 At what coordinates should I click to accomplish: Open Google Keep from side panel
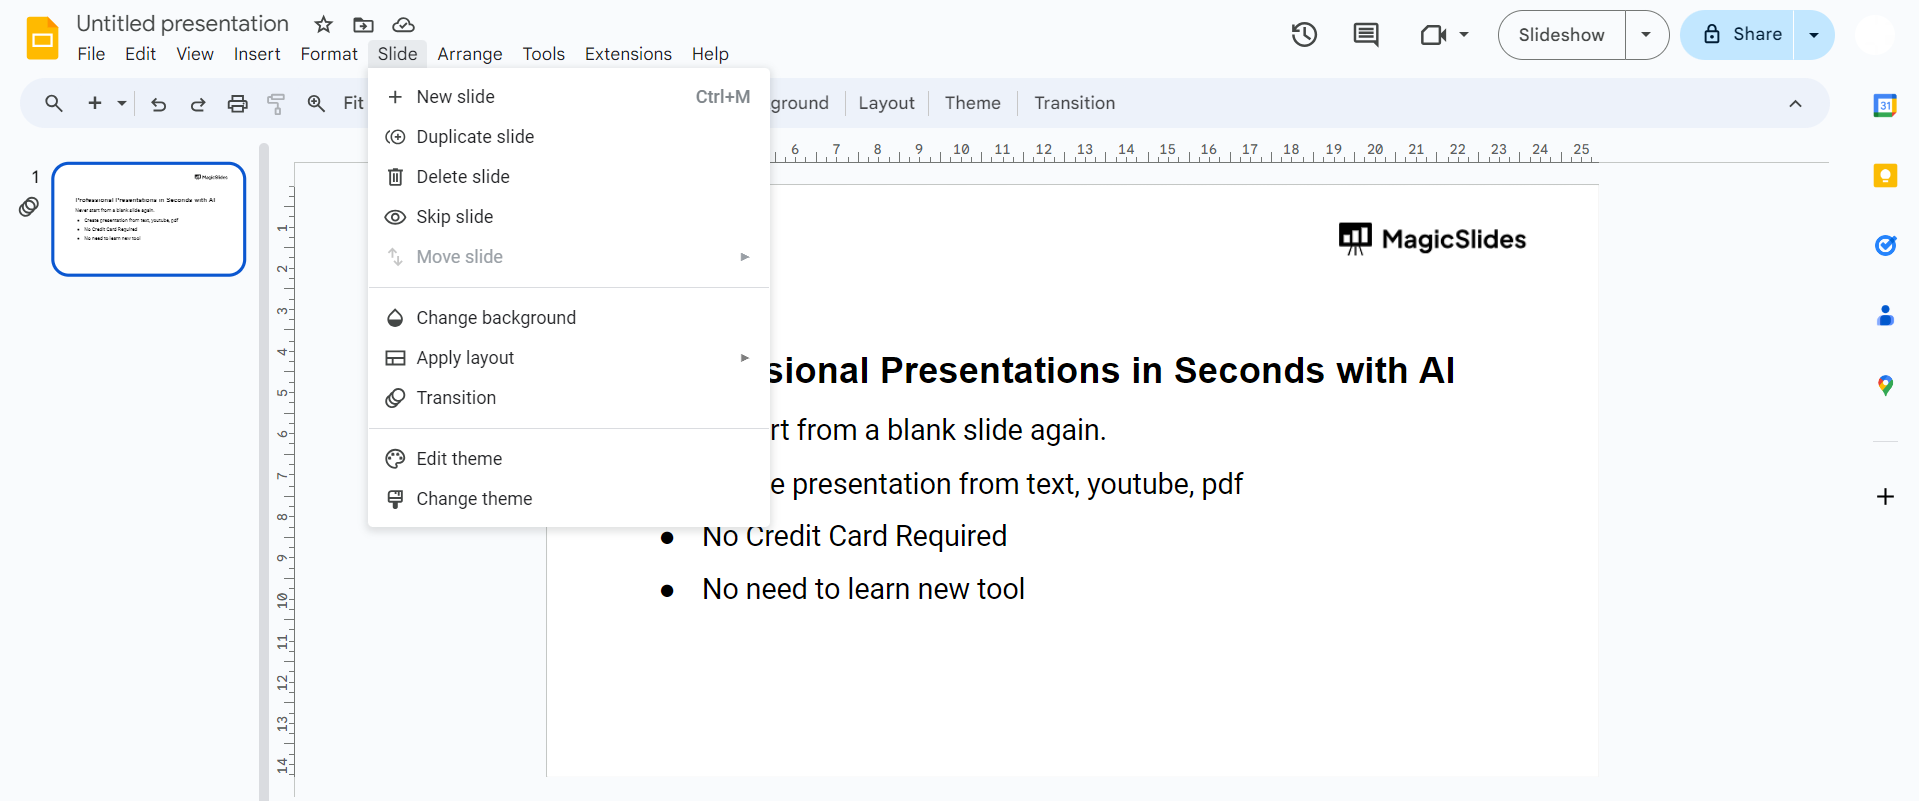[x=1885, y=176]
